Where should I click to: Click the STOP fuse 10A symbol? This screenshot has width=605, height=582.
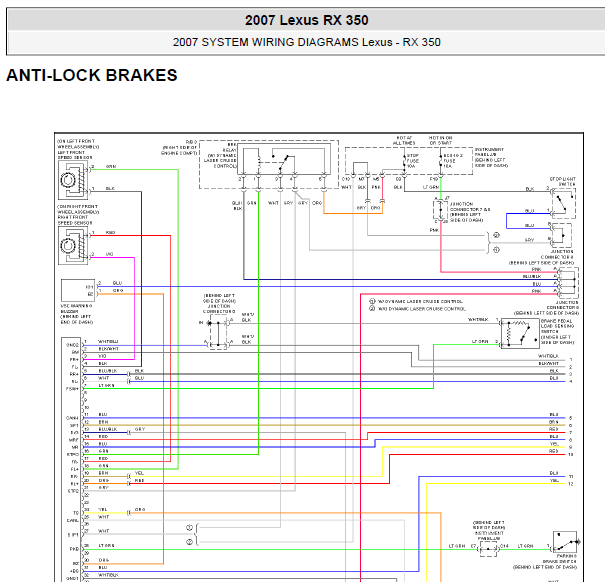click(404, 161)
